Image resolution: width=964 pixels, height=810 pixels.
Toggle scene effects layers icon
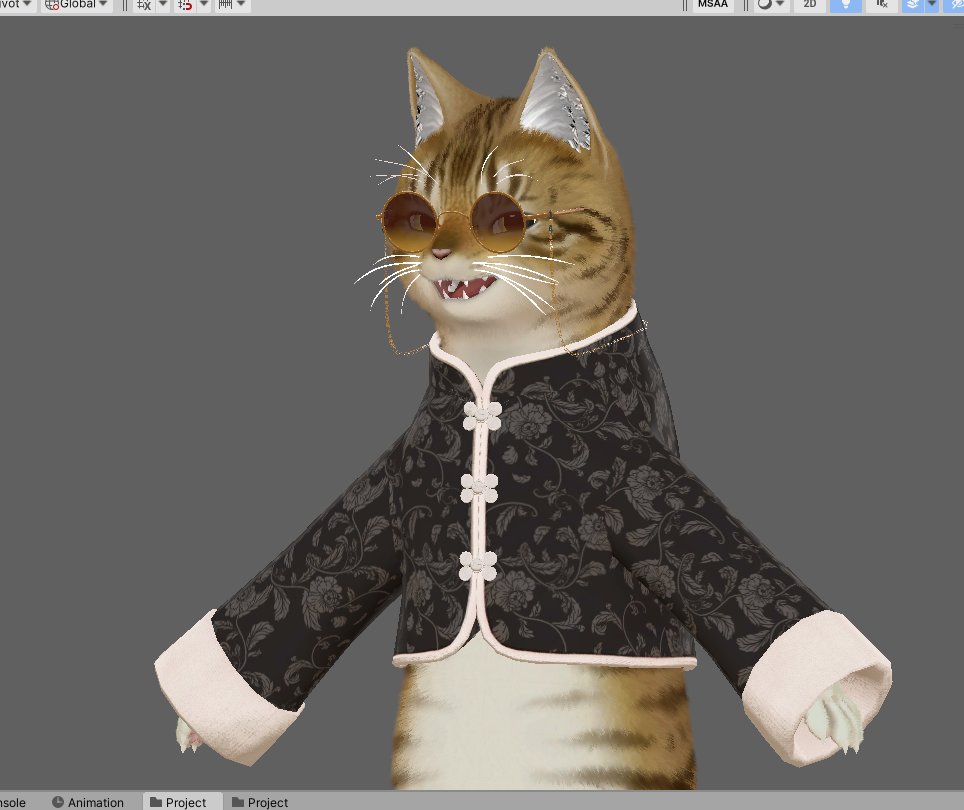[913, 4]
